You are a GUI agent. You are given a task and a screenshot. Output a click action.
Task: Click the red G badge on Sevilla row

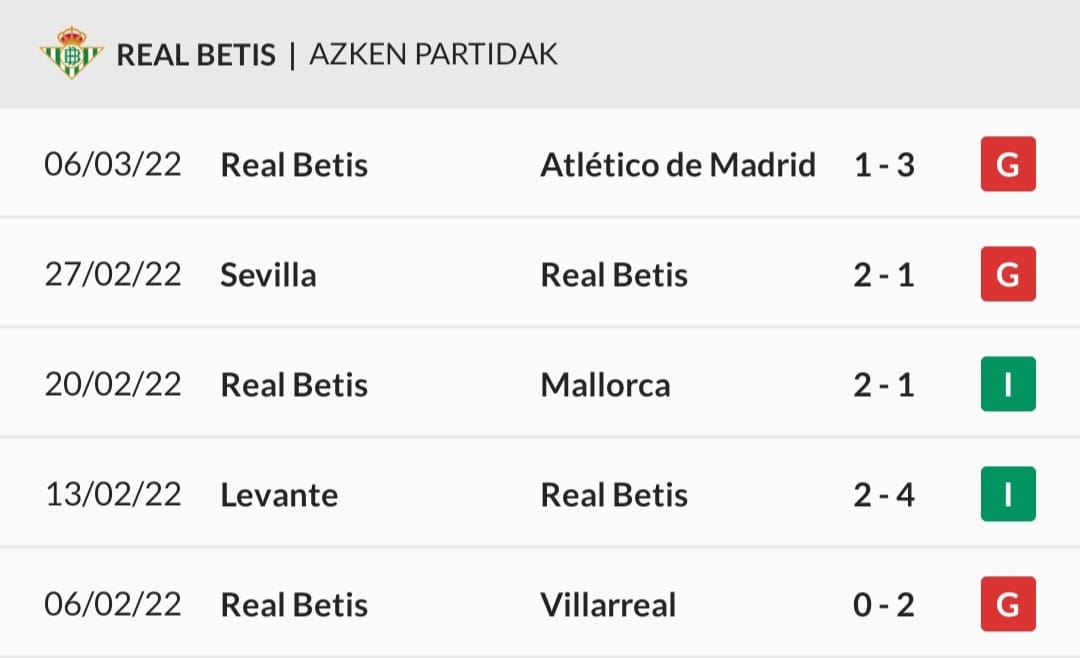click(1008, 274)
